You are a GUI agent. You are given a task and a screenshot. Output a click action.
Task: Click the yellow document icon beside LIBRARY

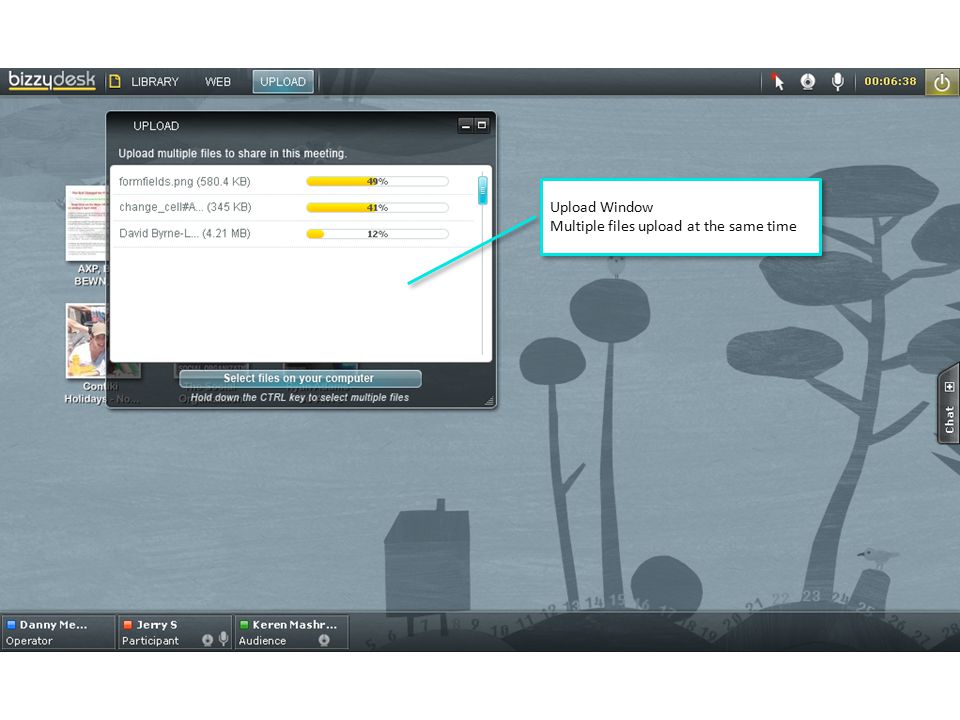(114, 81)
